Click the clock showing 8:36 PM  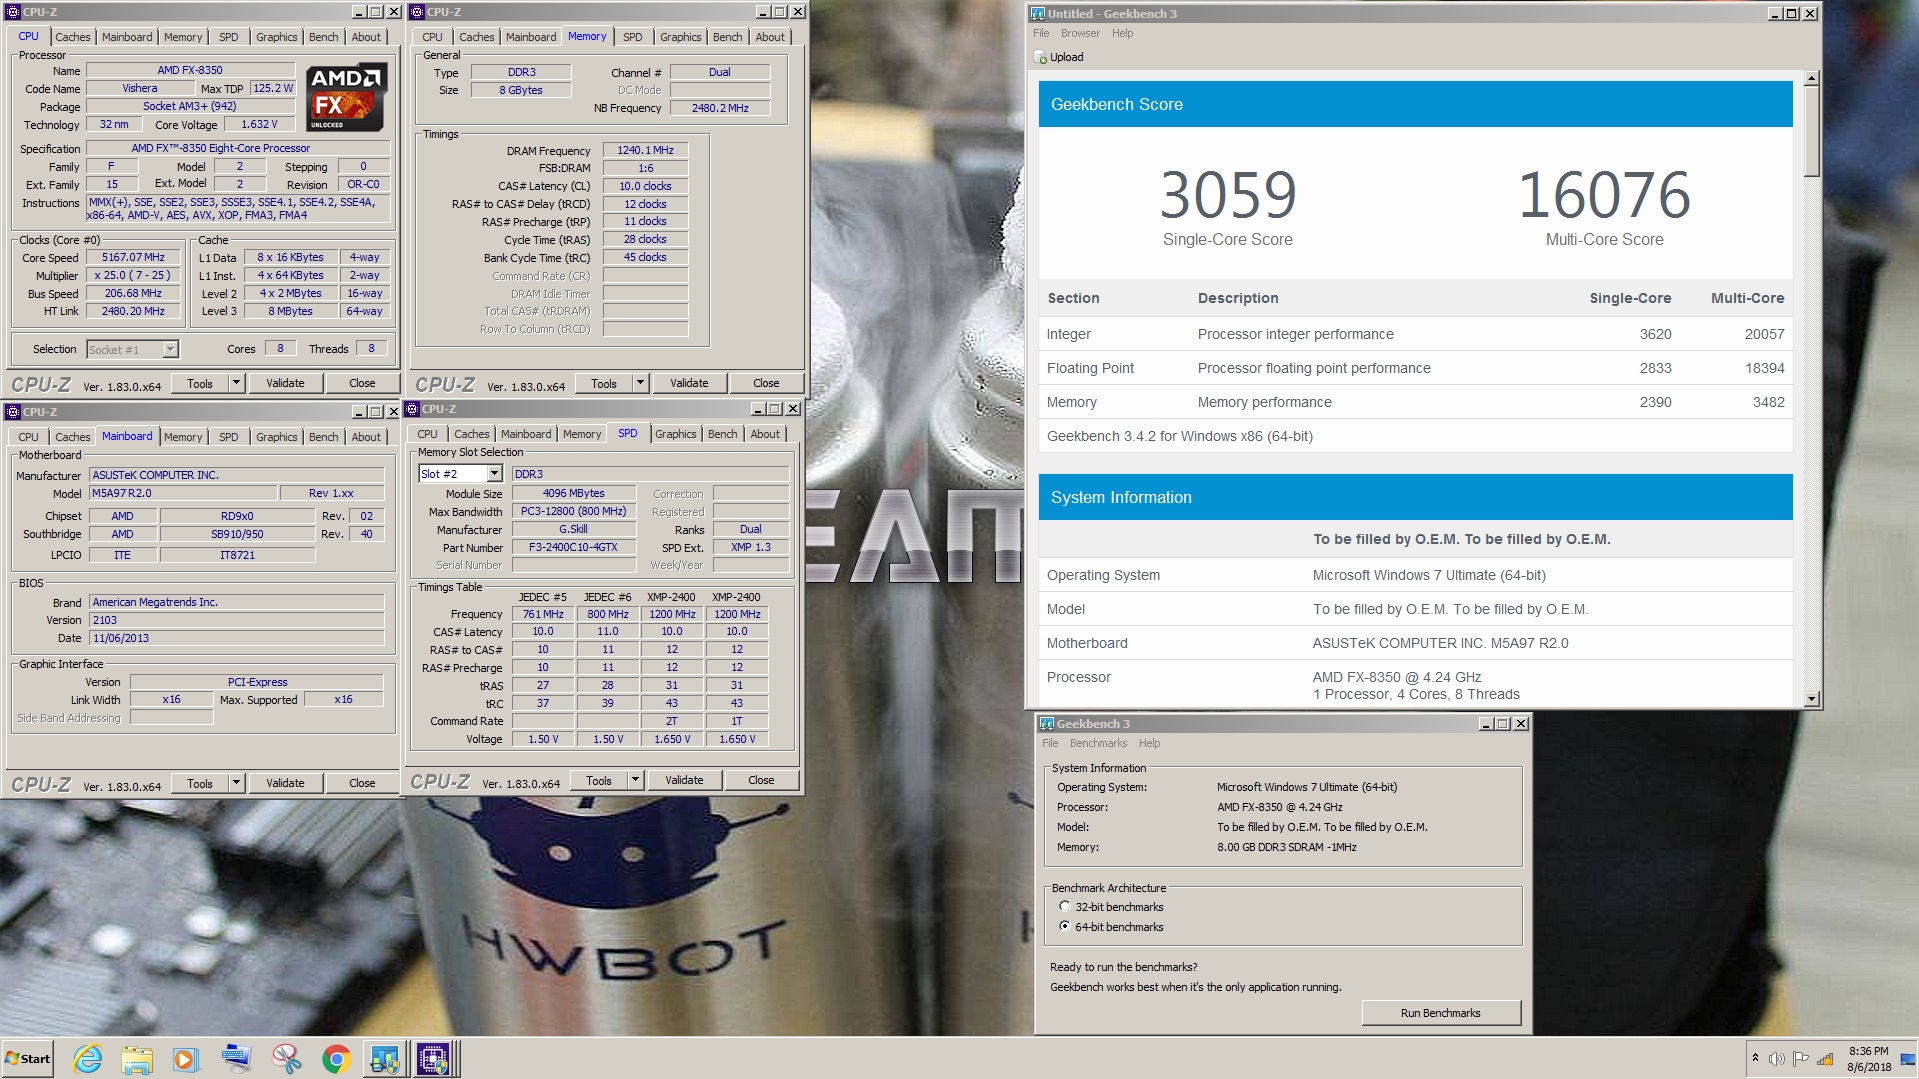pyautogui.click(x=1868, y=1051)
